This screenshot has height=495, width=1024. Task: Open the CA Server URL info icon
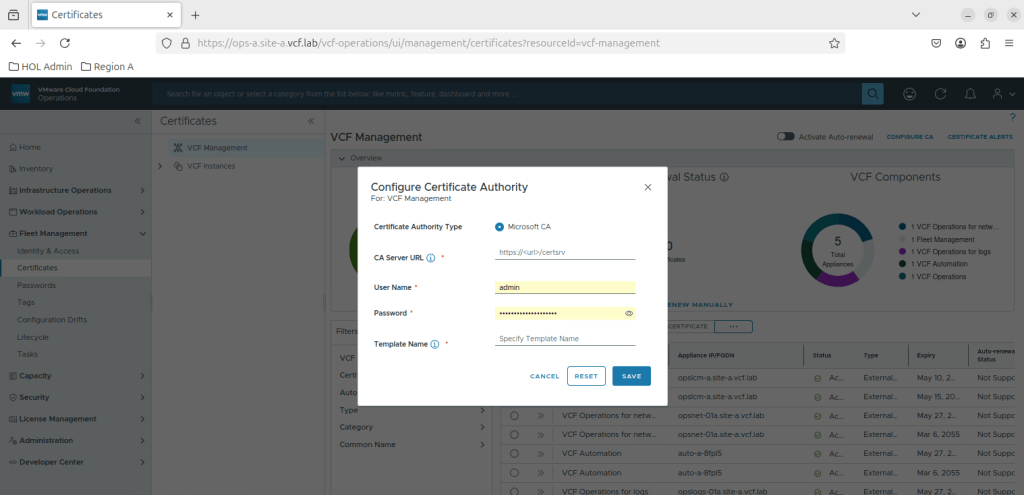click(x=431, y=258)
